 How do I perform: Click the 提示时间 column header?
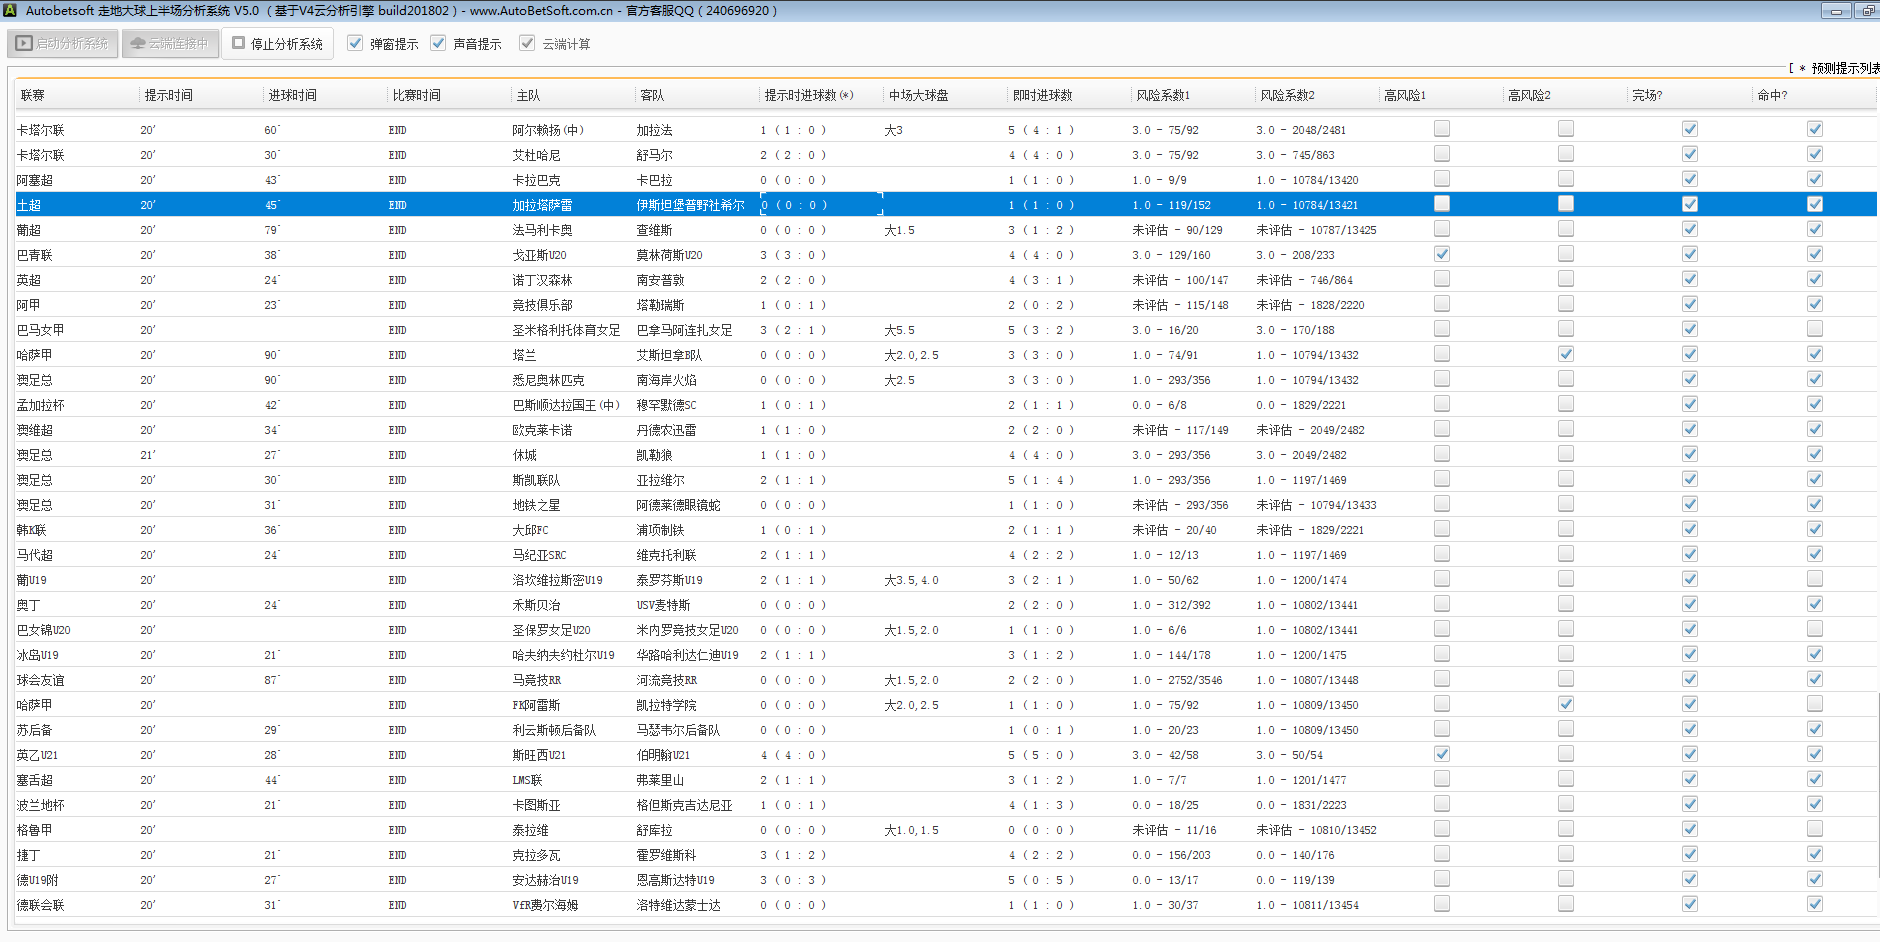pos(168,95)
